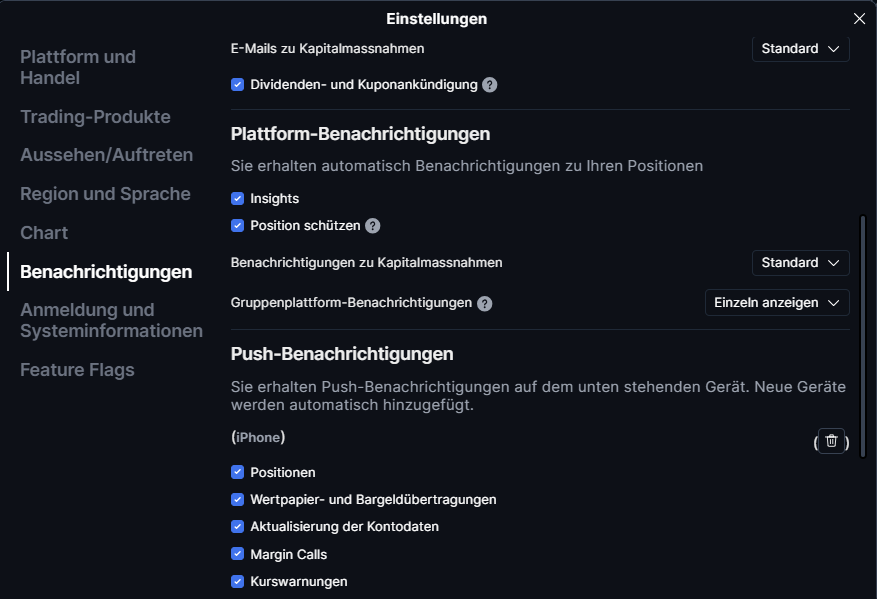Open help icon next to Gruppenplattform-Benachrichtigungen
The image size is (877, 599).
[484, 303]
